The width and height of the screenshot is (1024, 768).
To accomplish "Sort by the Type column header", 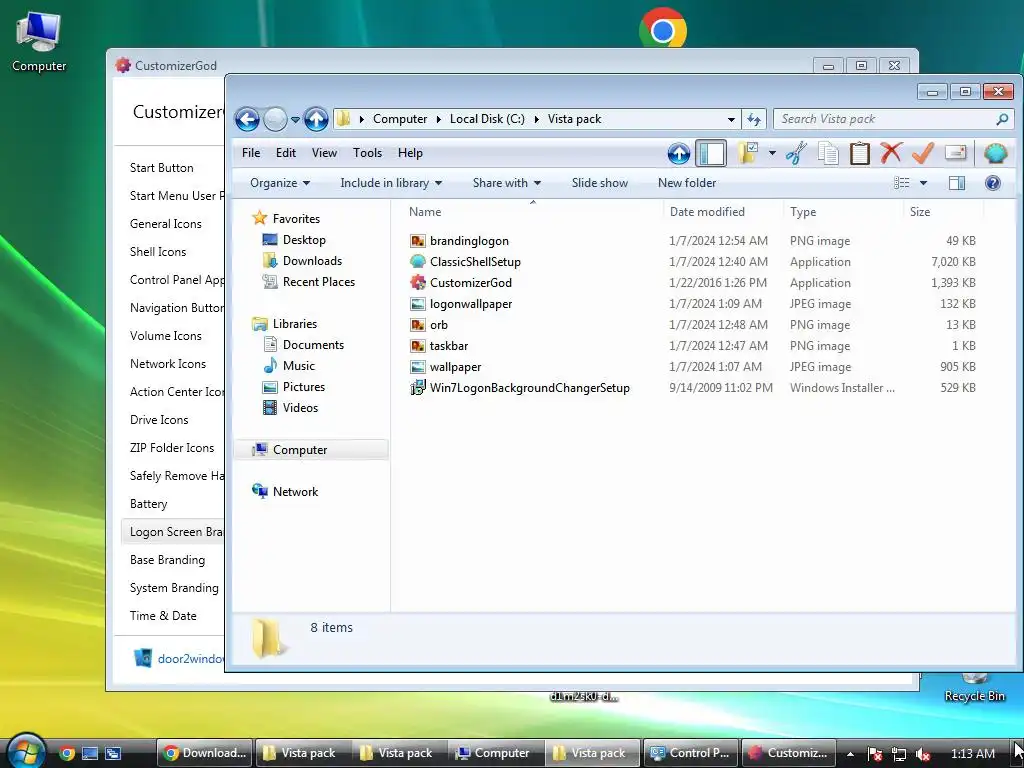I will (843, 212).
